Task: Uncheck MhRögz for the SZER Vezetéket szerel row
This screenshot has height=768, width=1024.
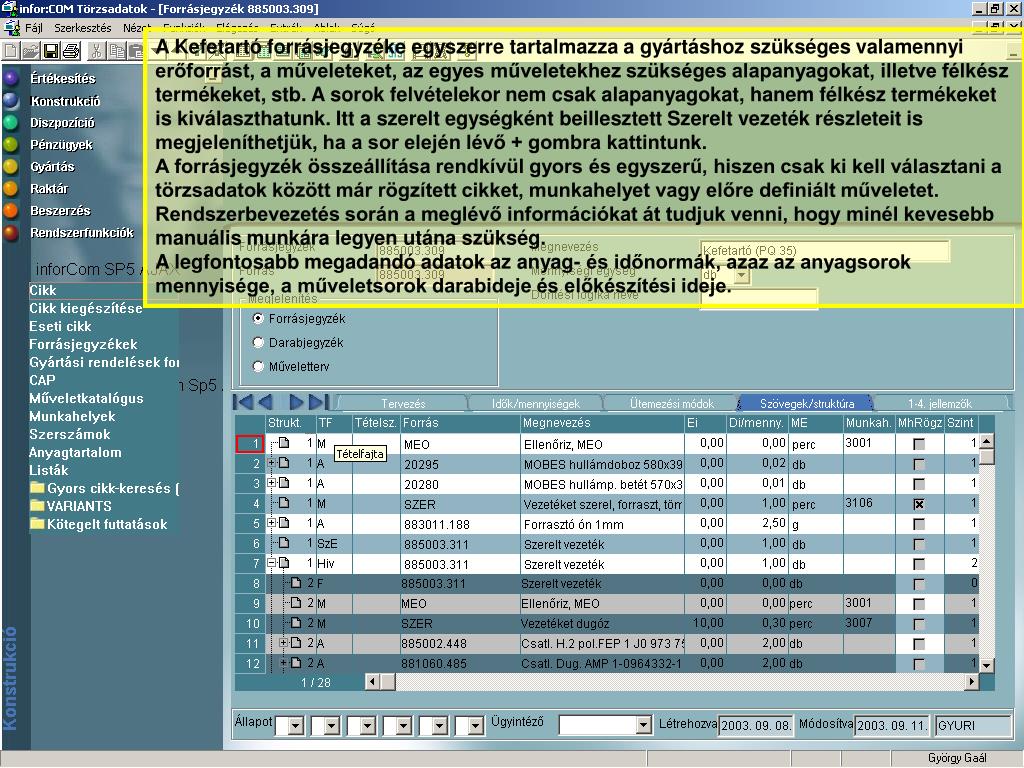Action: (919, 504)
